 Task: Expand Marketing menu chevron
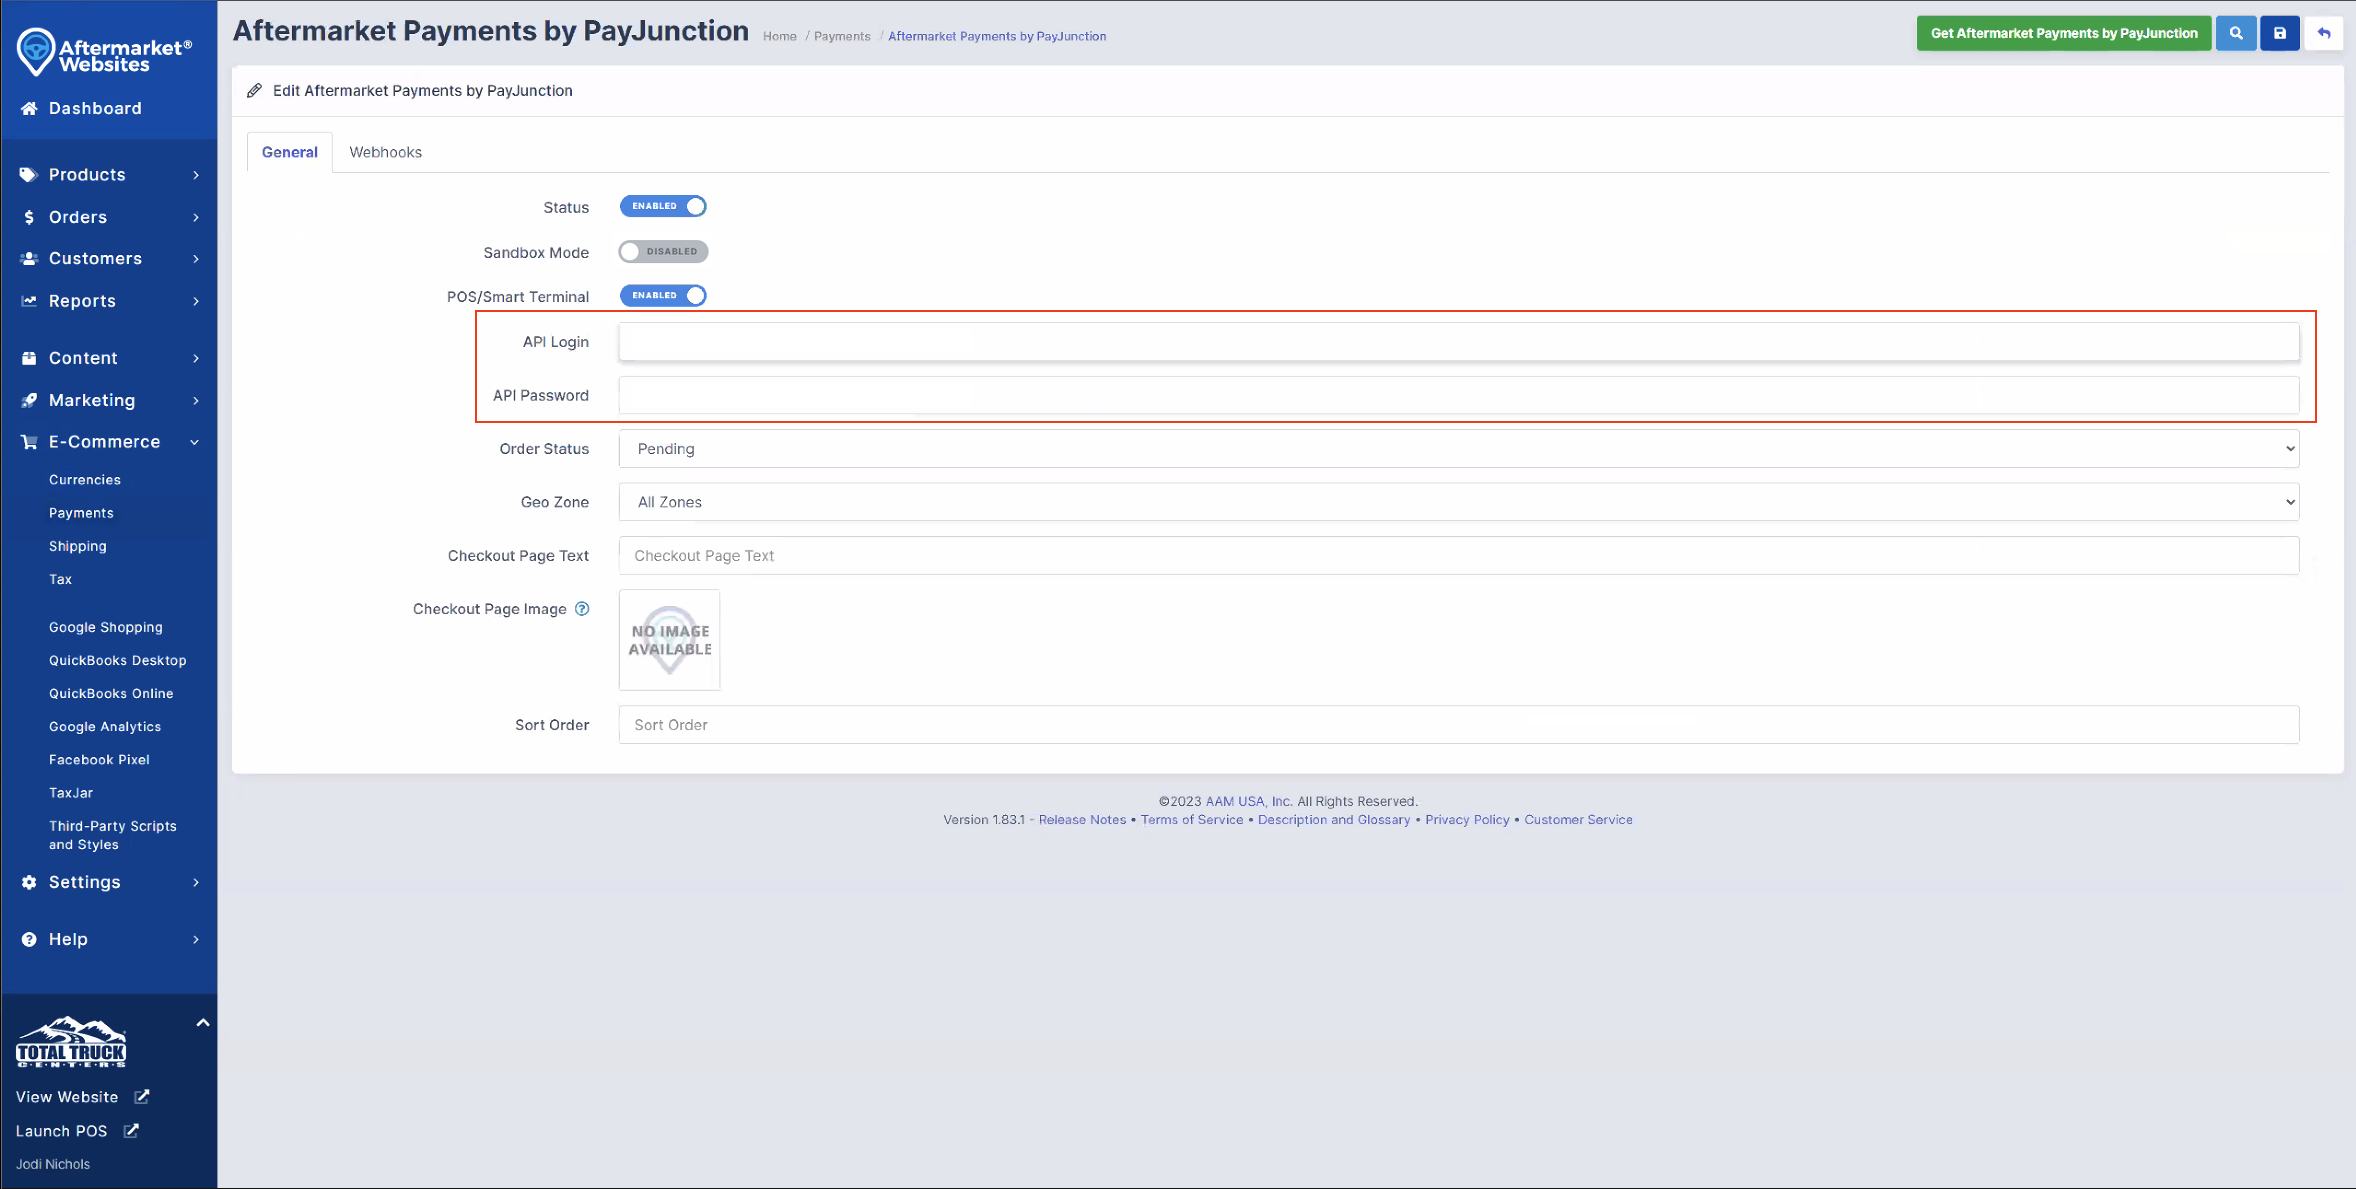196,400
